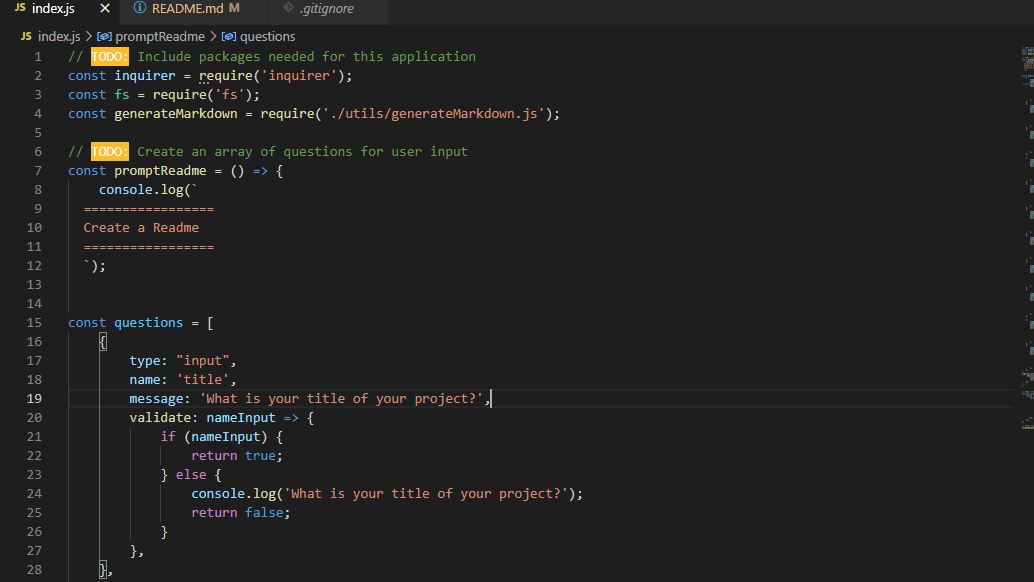Select line number 19 in the gutter
The image size is (1034, 582).
coord(35,398)
